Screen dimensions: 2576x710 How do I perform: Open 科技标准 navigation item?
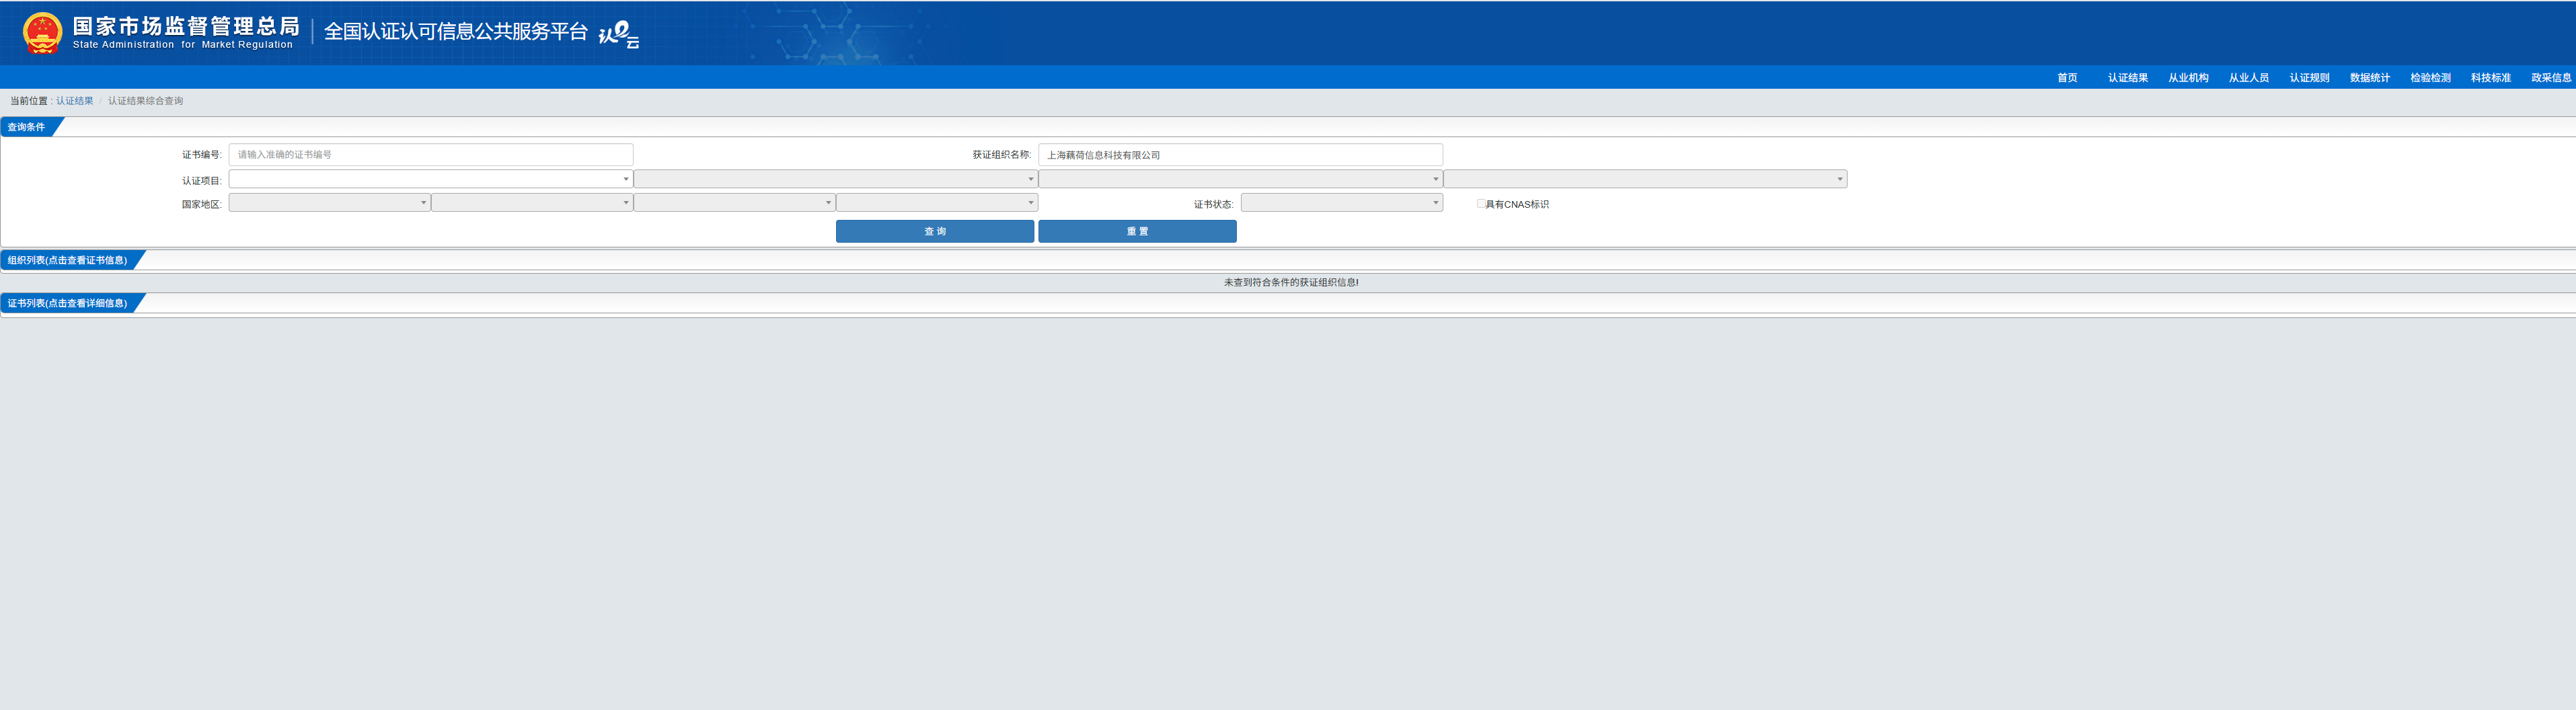click(x=2490, y=78)
